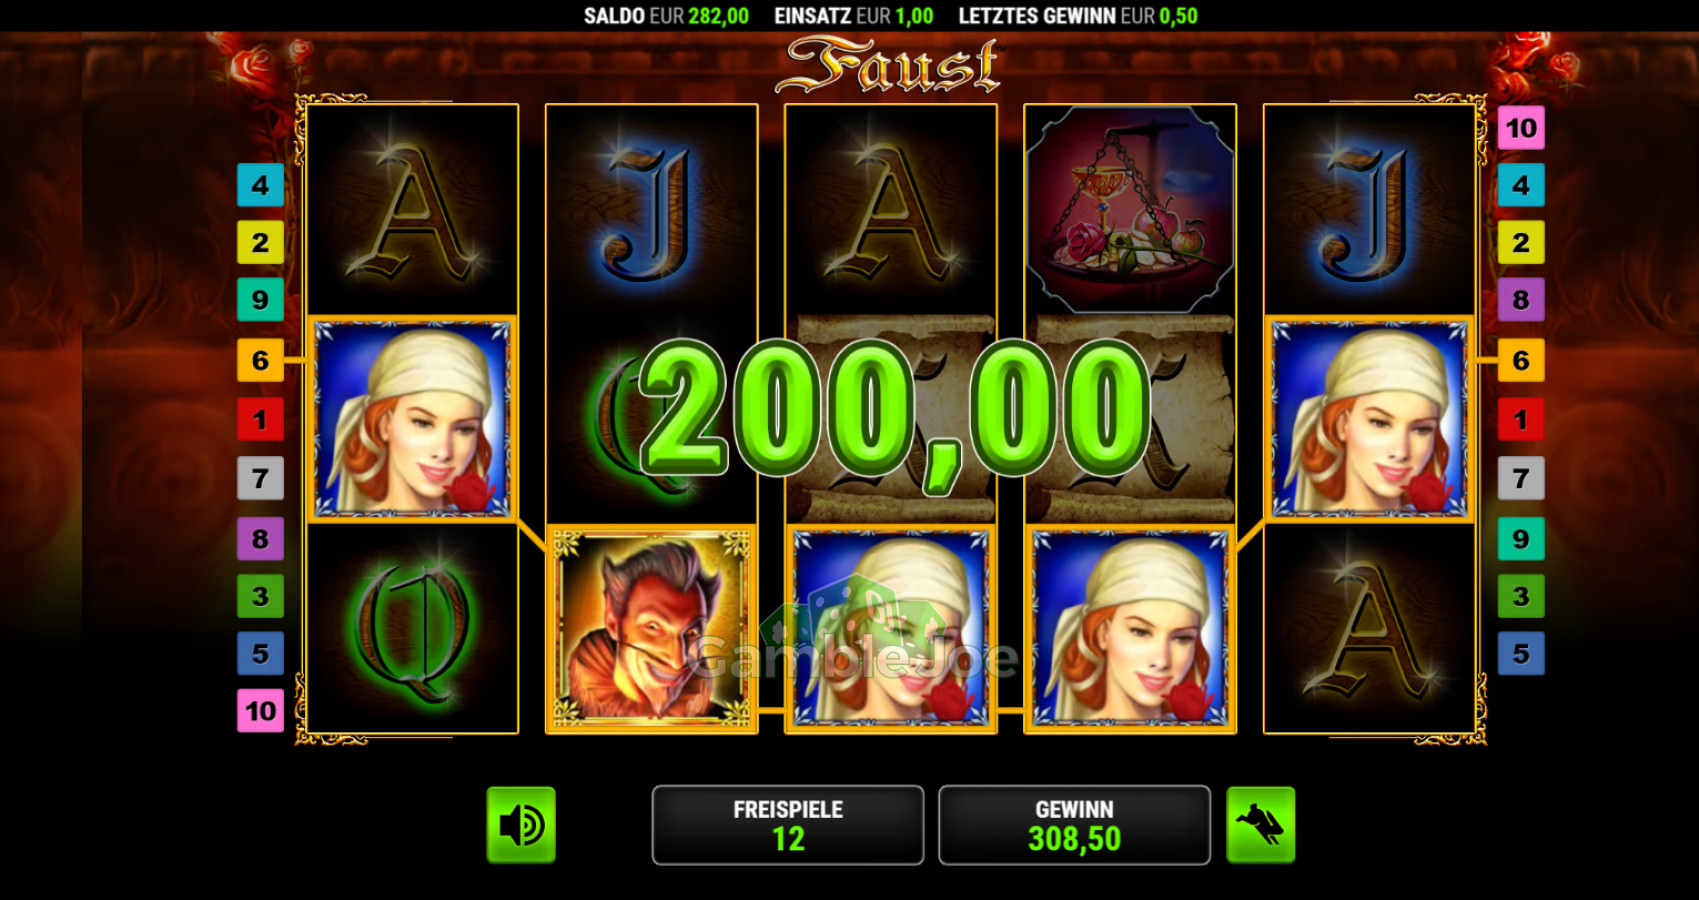Image resolution: width=1699 pixels, height=900 pixels.
Task: Click the Gretchen portrait on reel one
Action: pos(412,419)
